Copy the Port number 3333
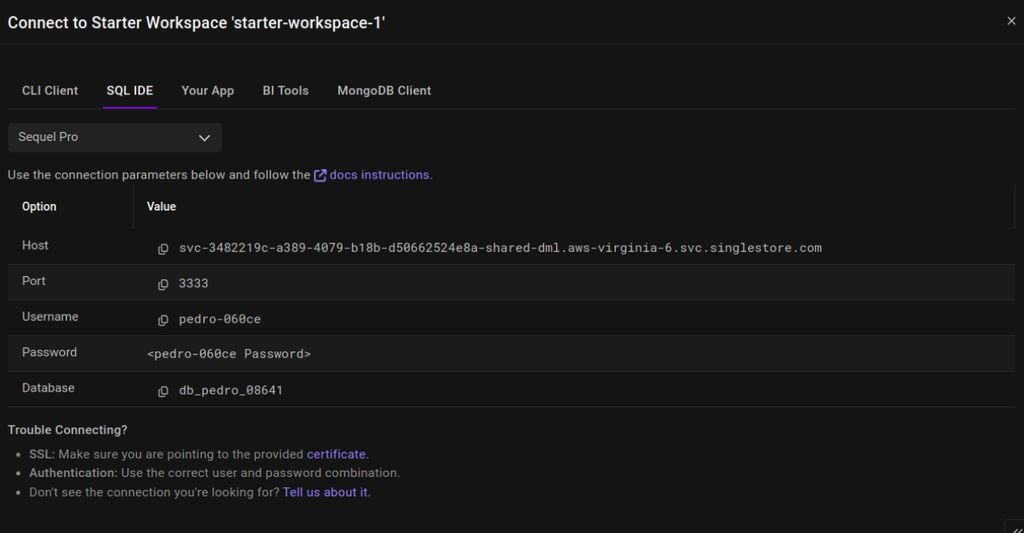The width and height of the screenshot is (1024, 533). tap(163, 284)
